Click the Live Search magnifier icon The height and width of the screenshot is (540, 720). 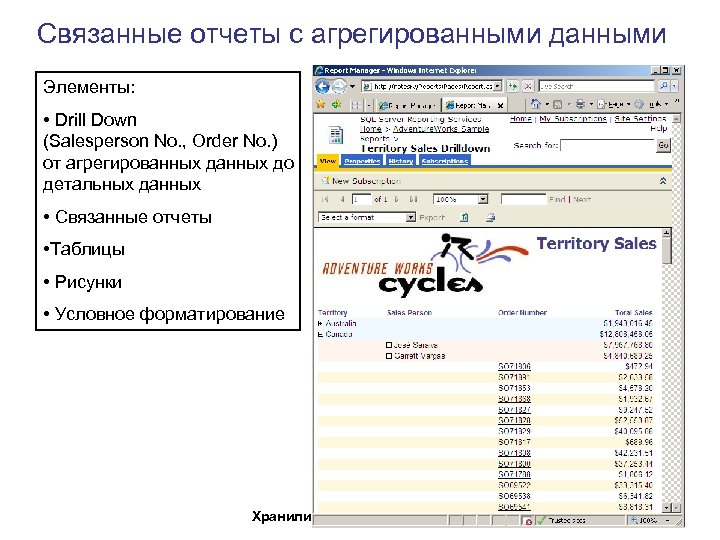coord(663,86)
